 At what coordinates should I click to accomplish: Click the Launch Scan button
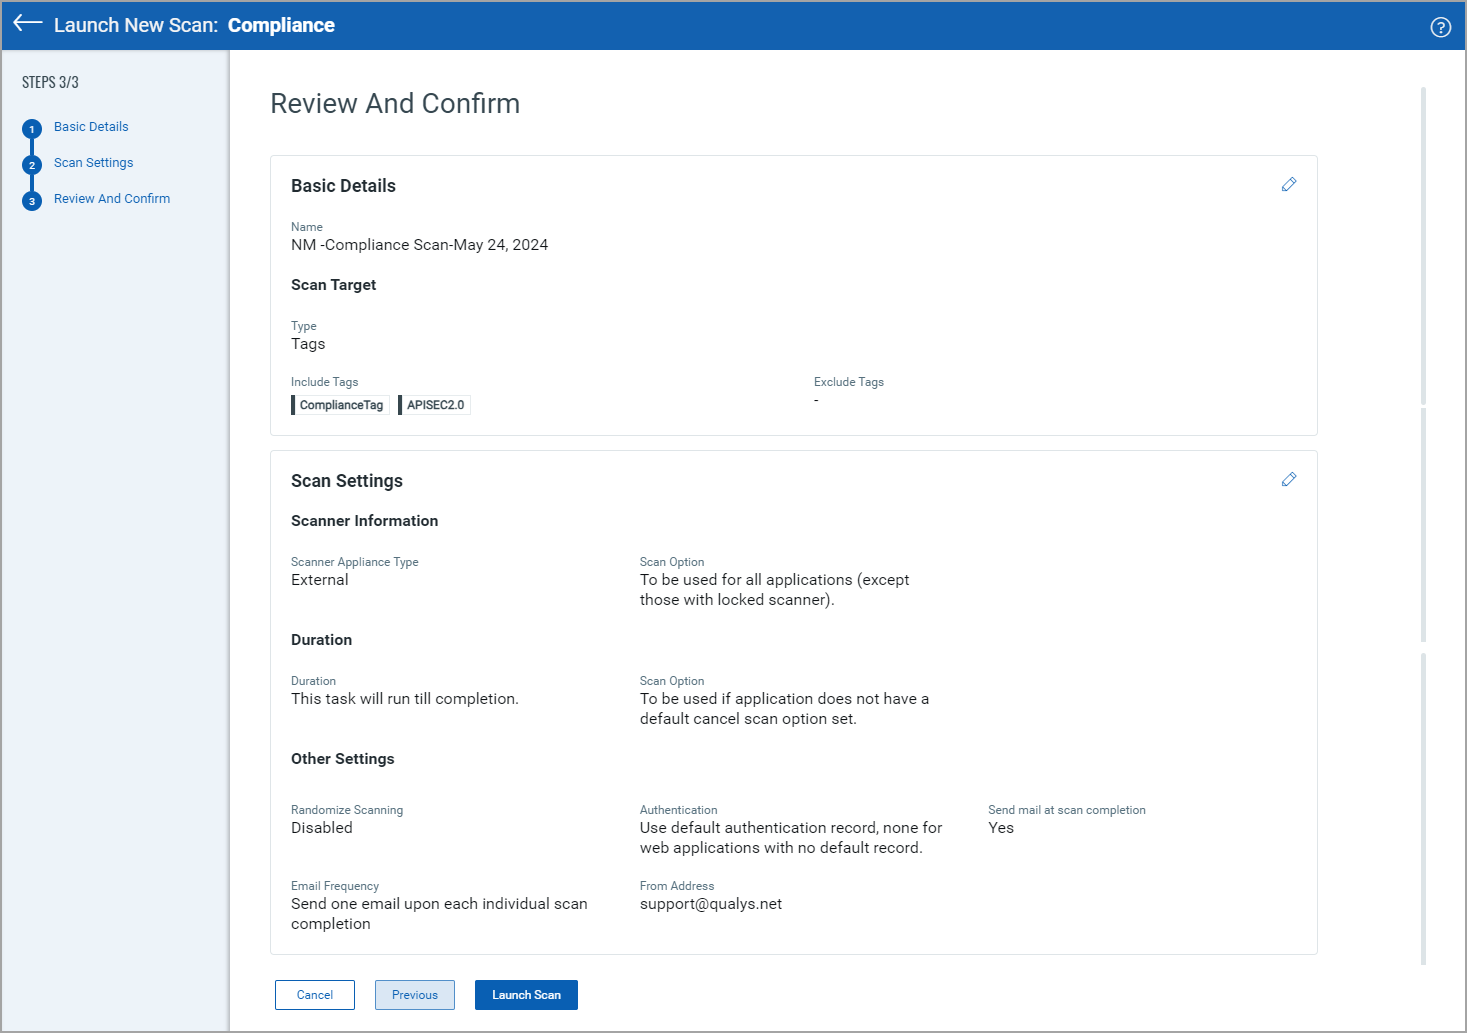526,995
